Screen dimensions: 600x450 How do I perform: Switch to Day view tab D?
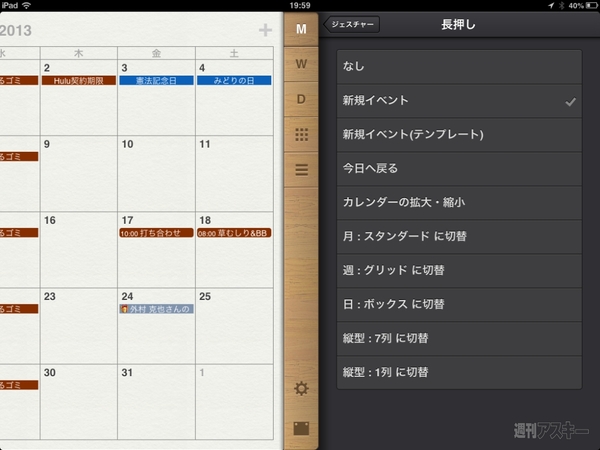[301, 99]
